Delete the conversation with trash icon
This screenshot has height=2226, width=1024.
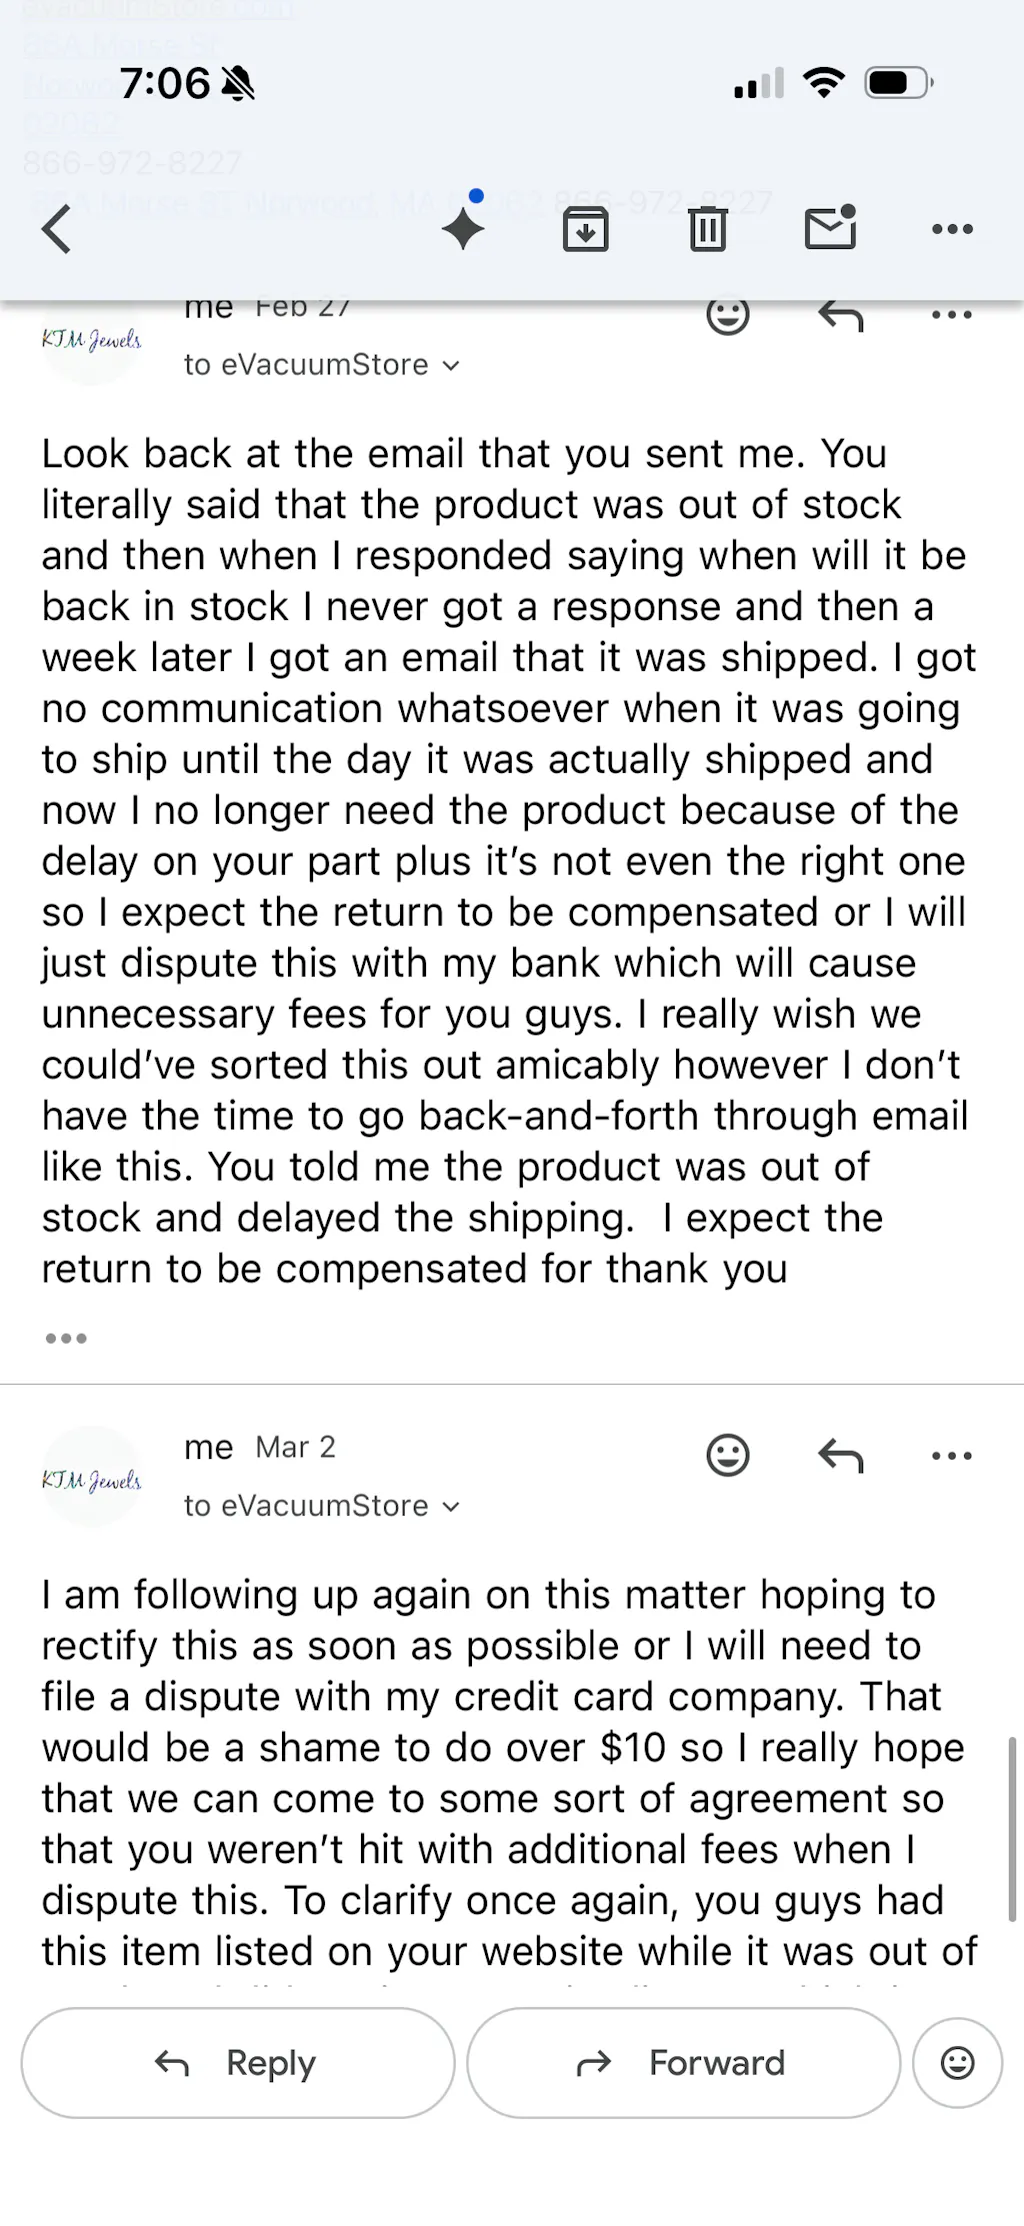(x=707, y=229)
